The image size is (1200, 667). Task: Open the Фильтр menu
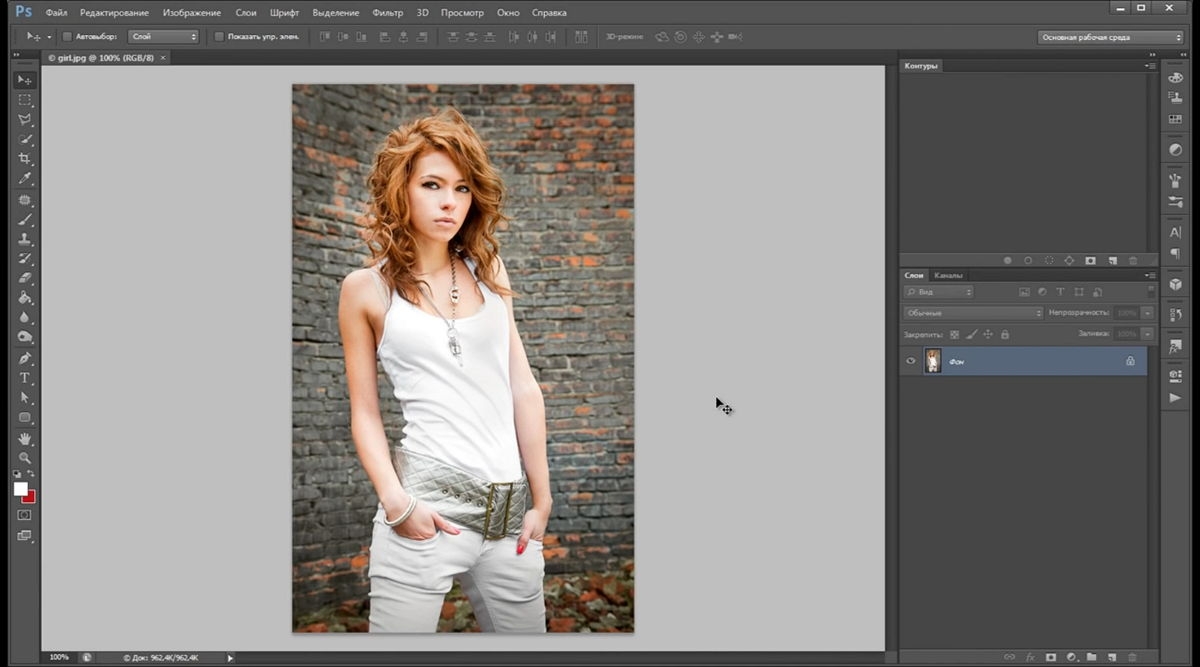(x=387, y=13)
